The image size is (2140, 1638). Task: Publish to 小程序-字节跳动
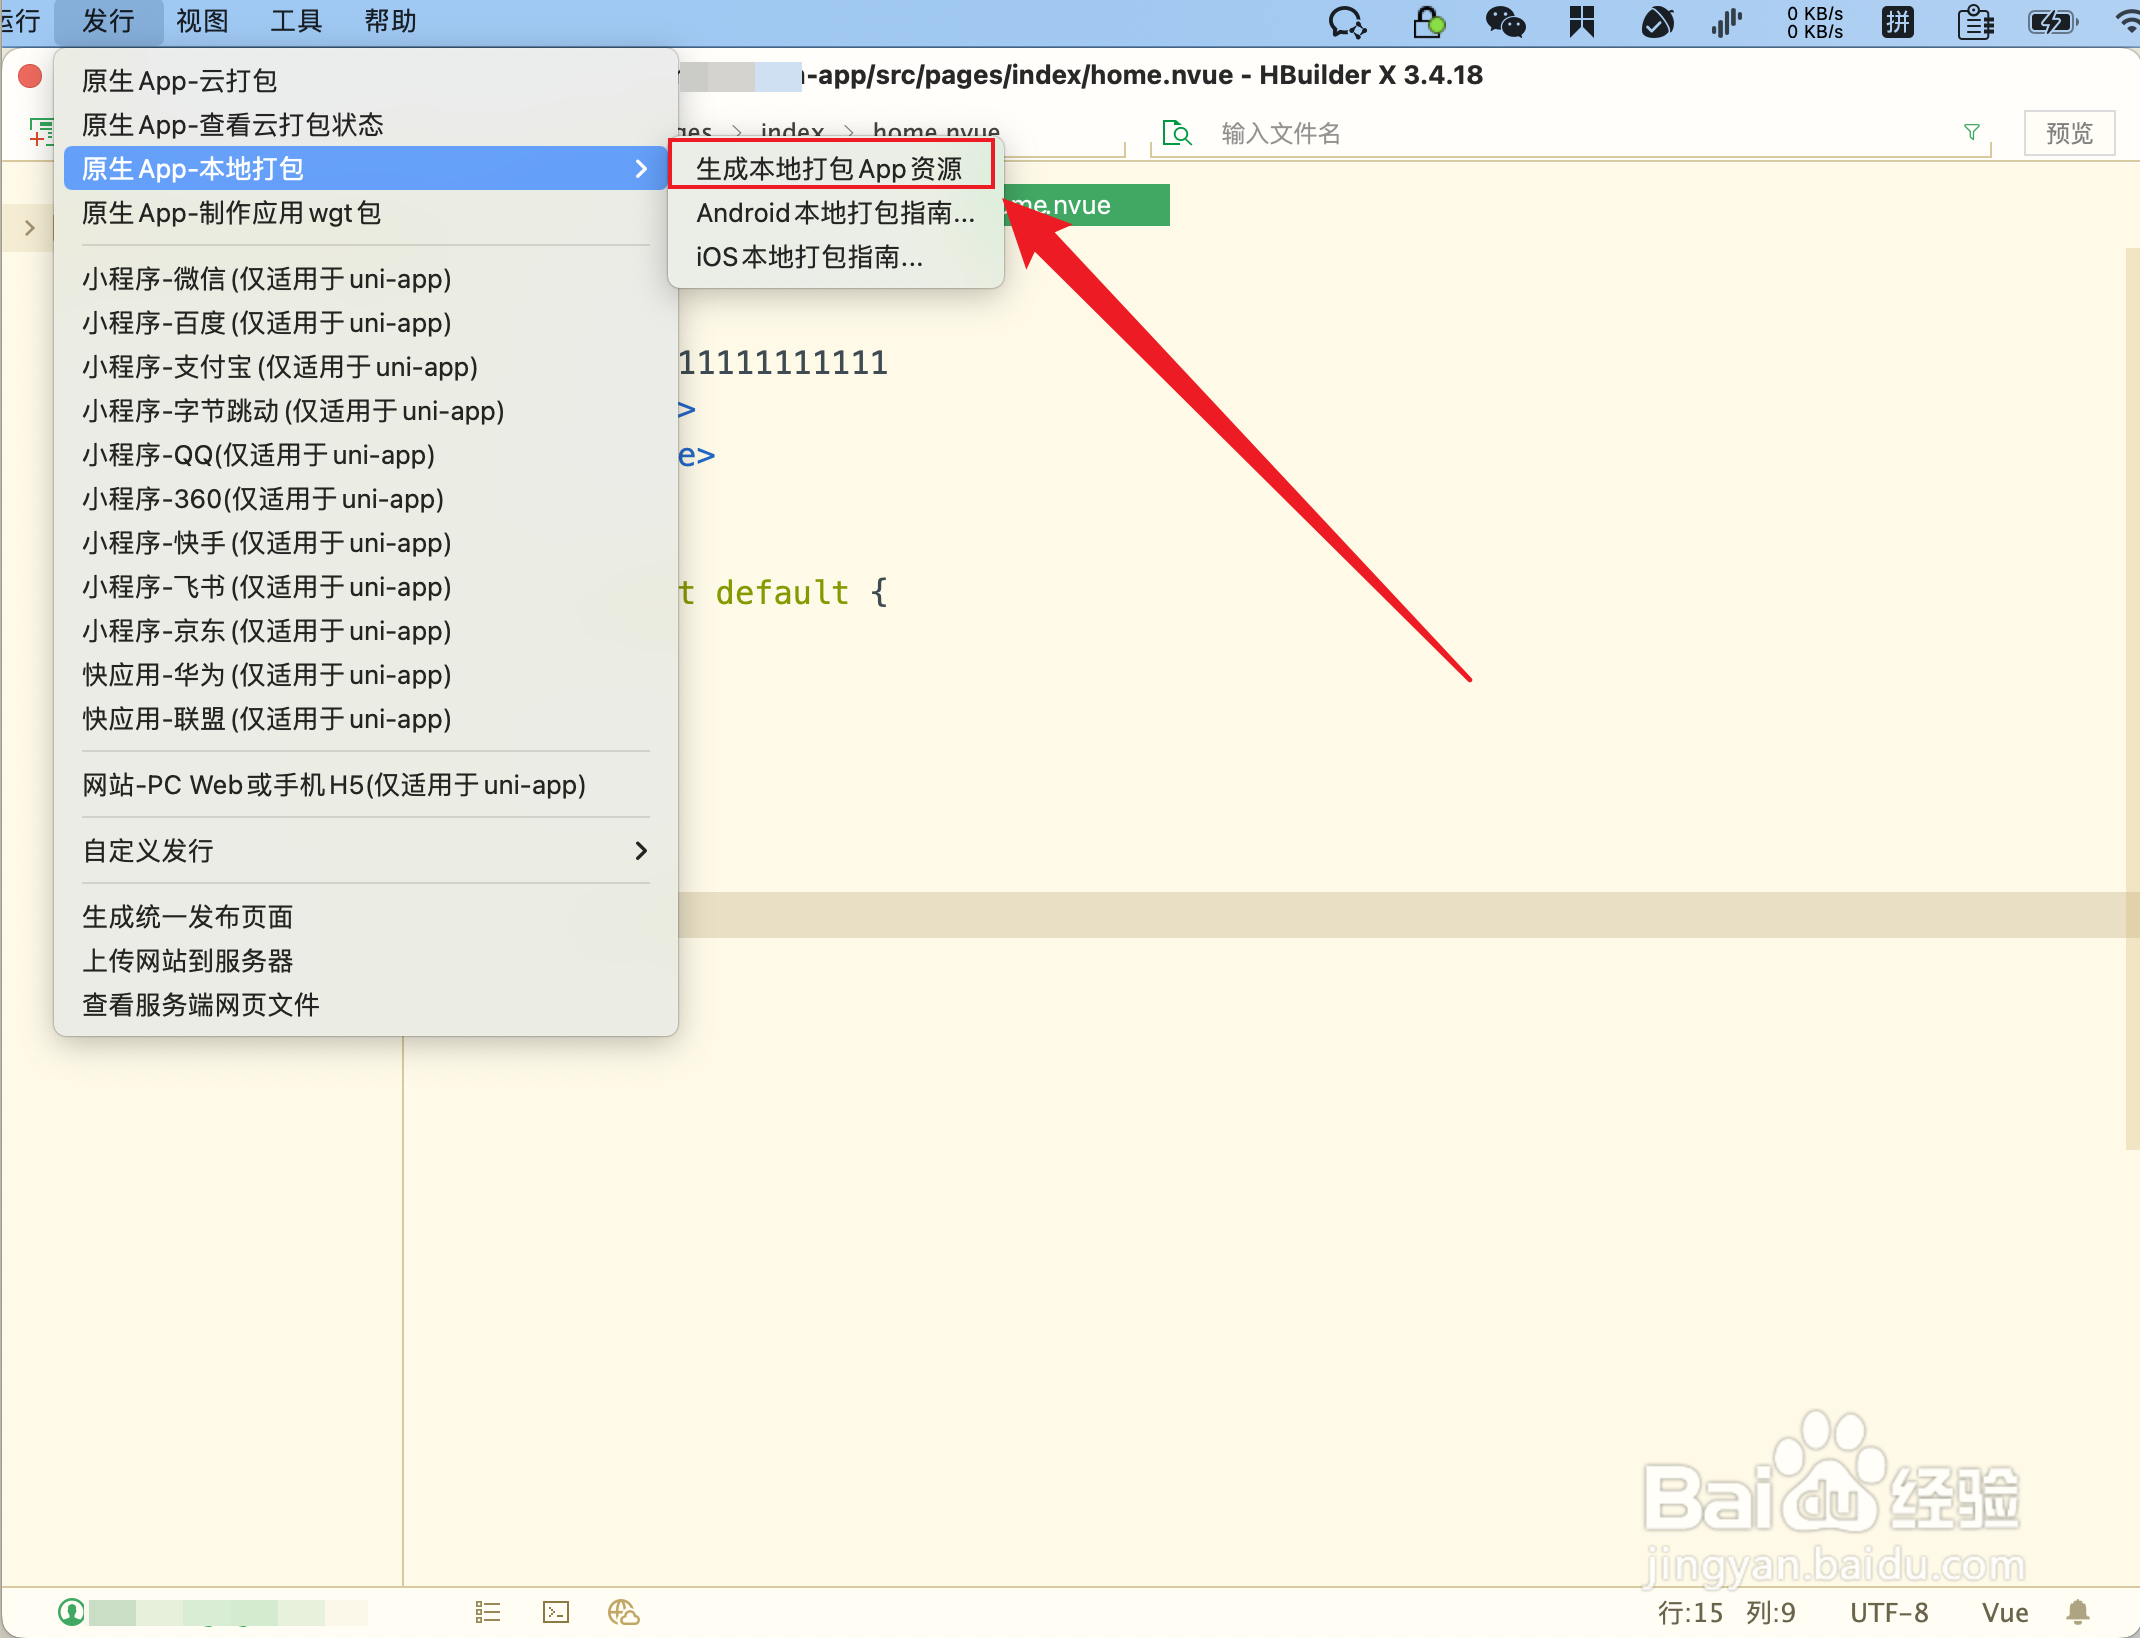click(x=366, y=410)
